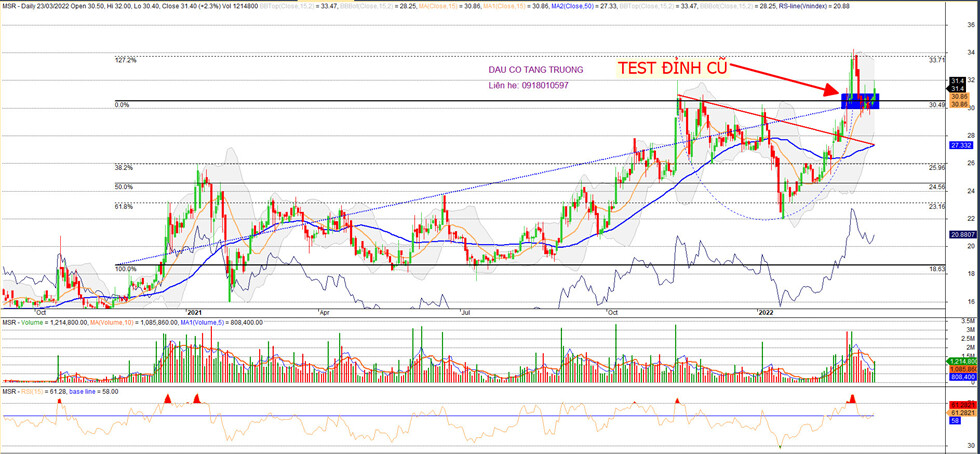980x454 pixels.
Task: Click the 3.5M volume axis label
Action: 970,321
